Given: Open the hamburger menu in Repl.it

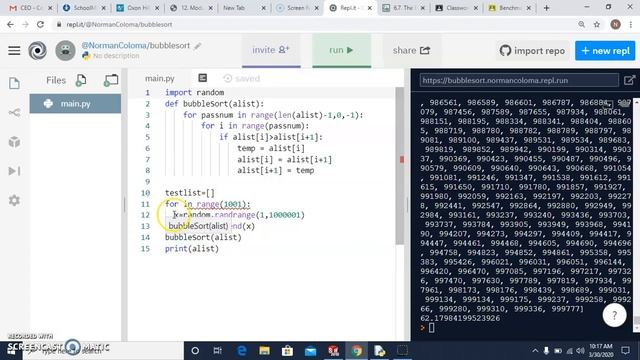Looking at the screenshot, I should click(14, 51).
